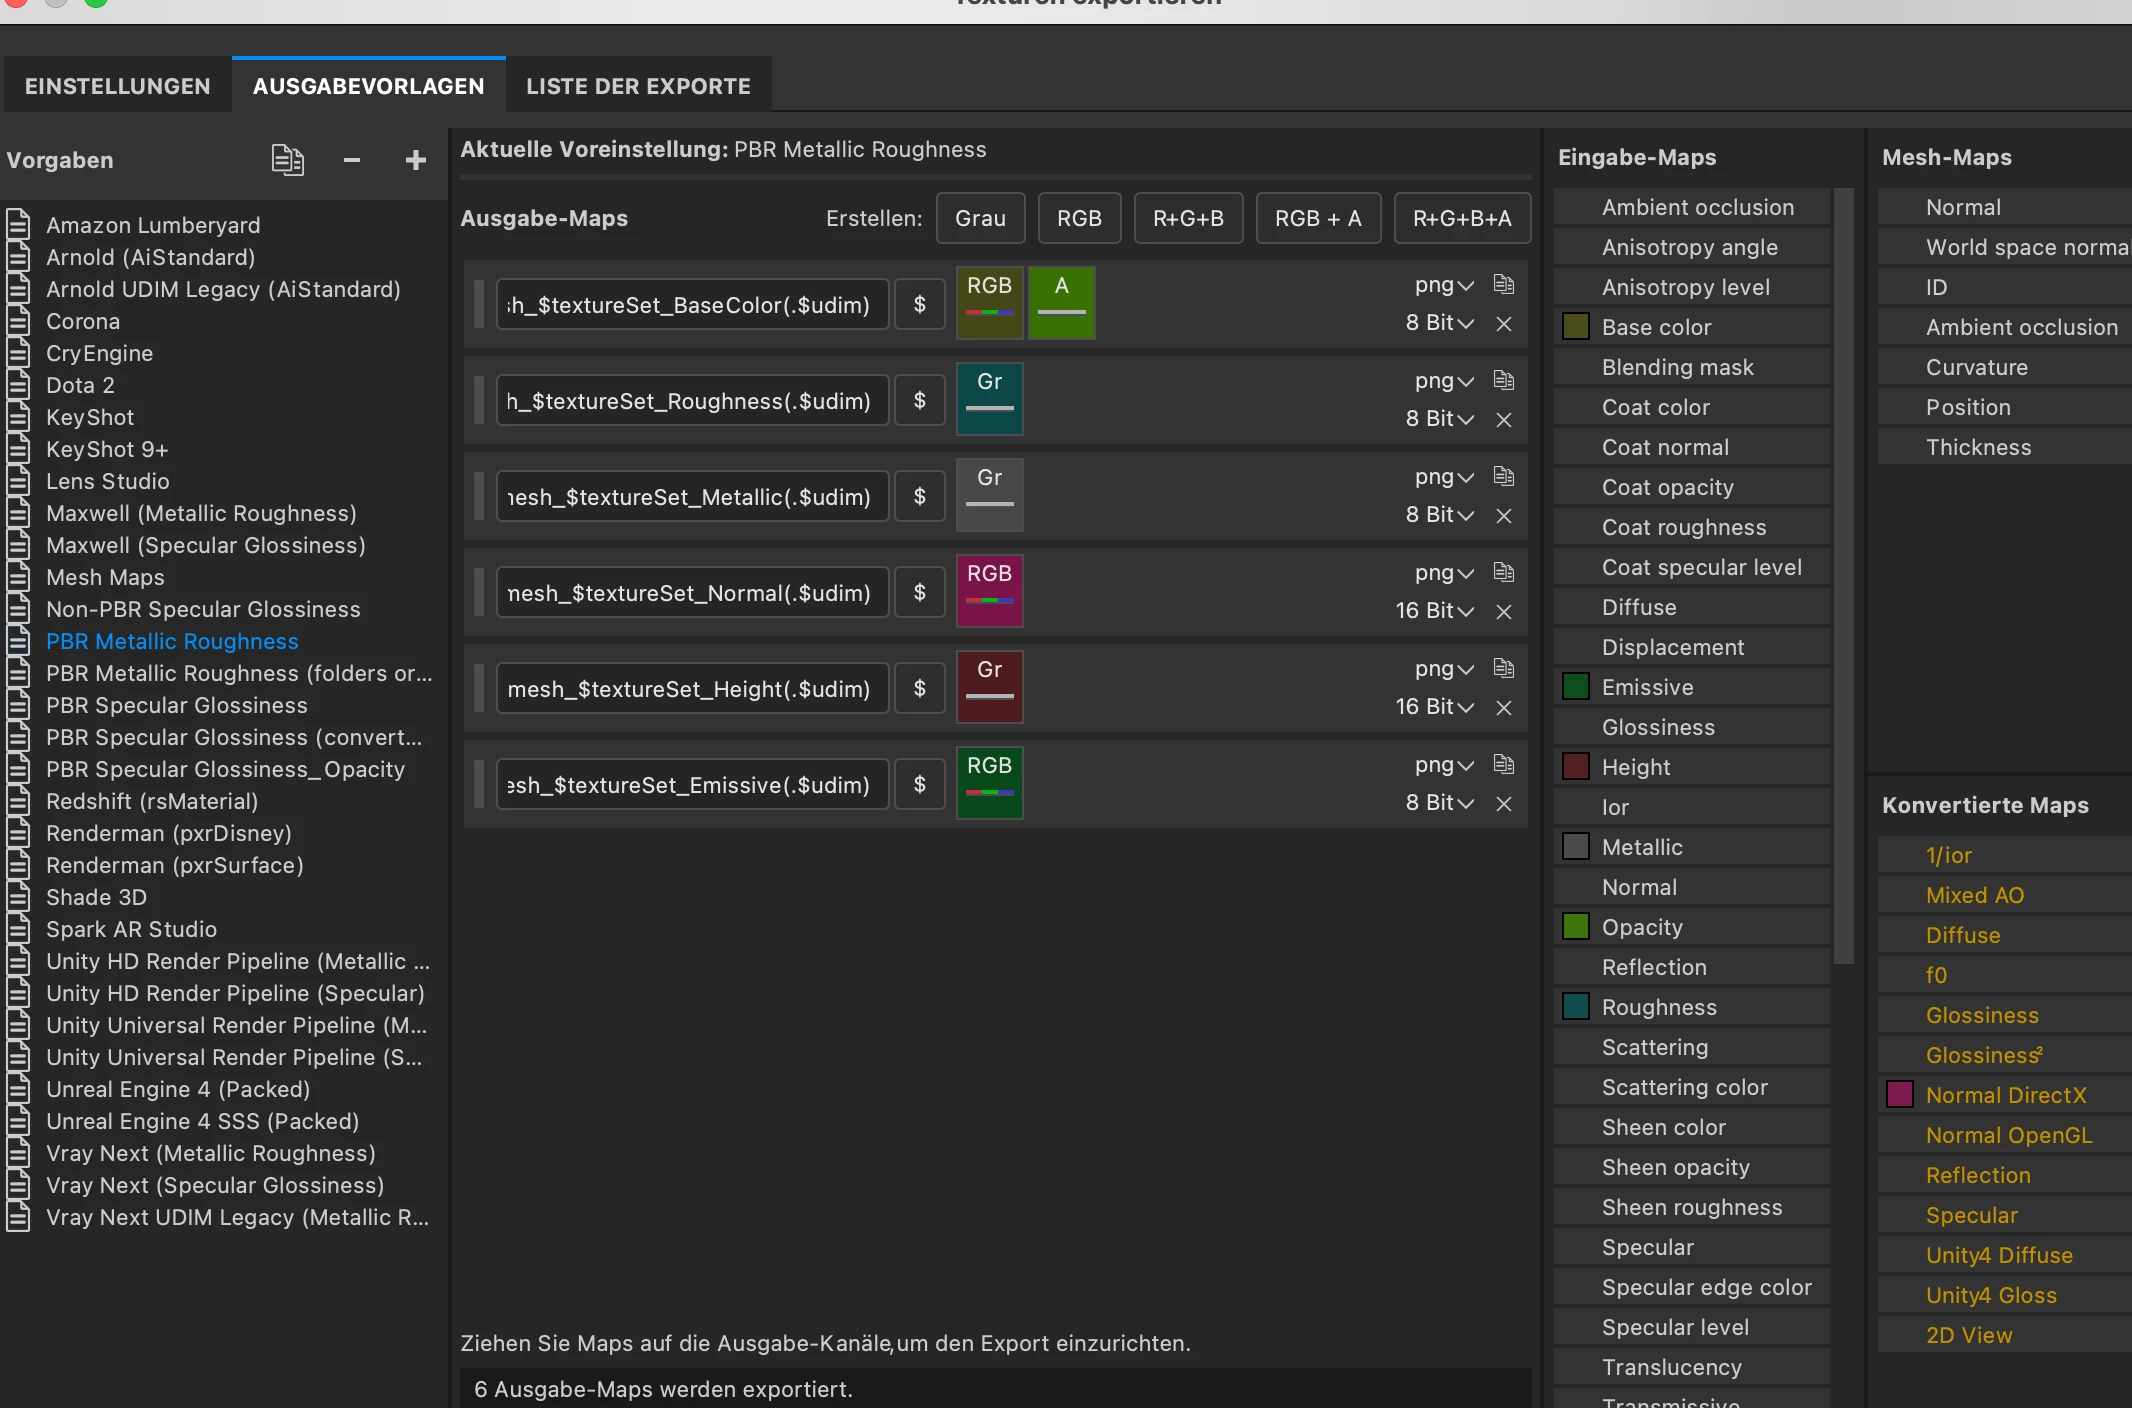Screen dimensions: 2132x1408
Task: Create an R+G+B output map
Action: click(x=1187, y=218)
